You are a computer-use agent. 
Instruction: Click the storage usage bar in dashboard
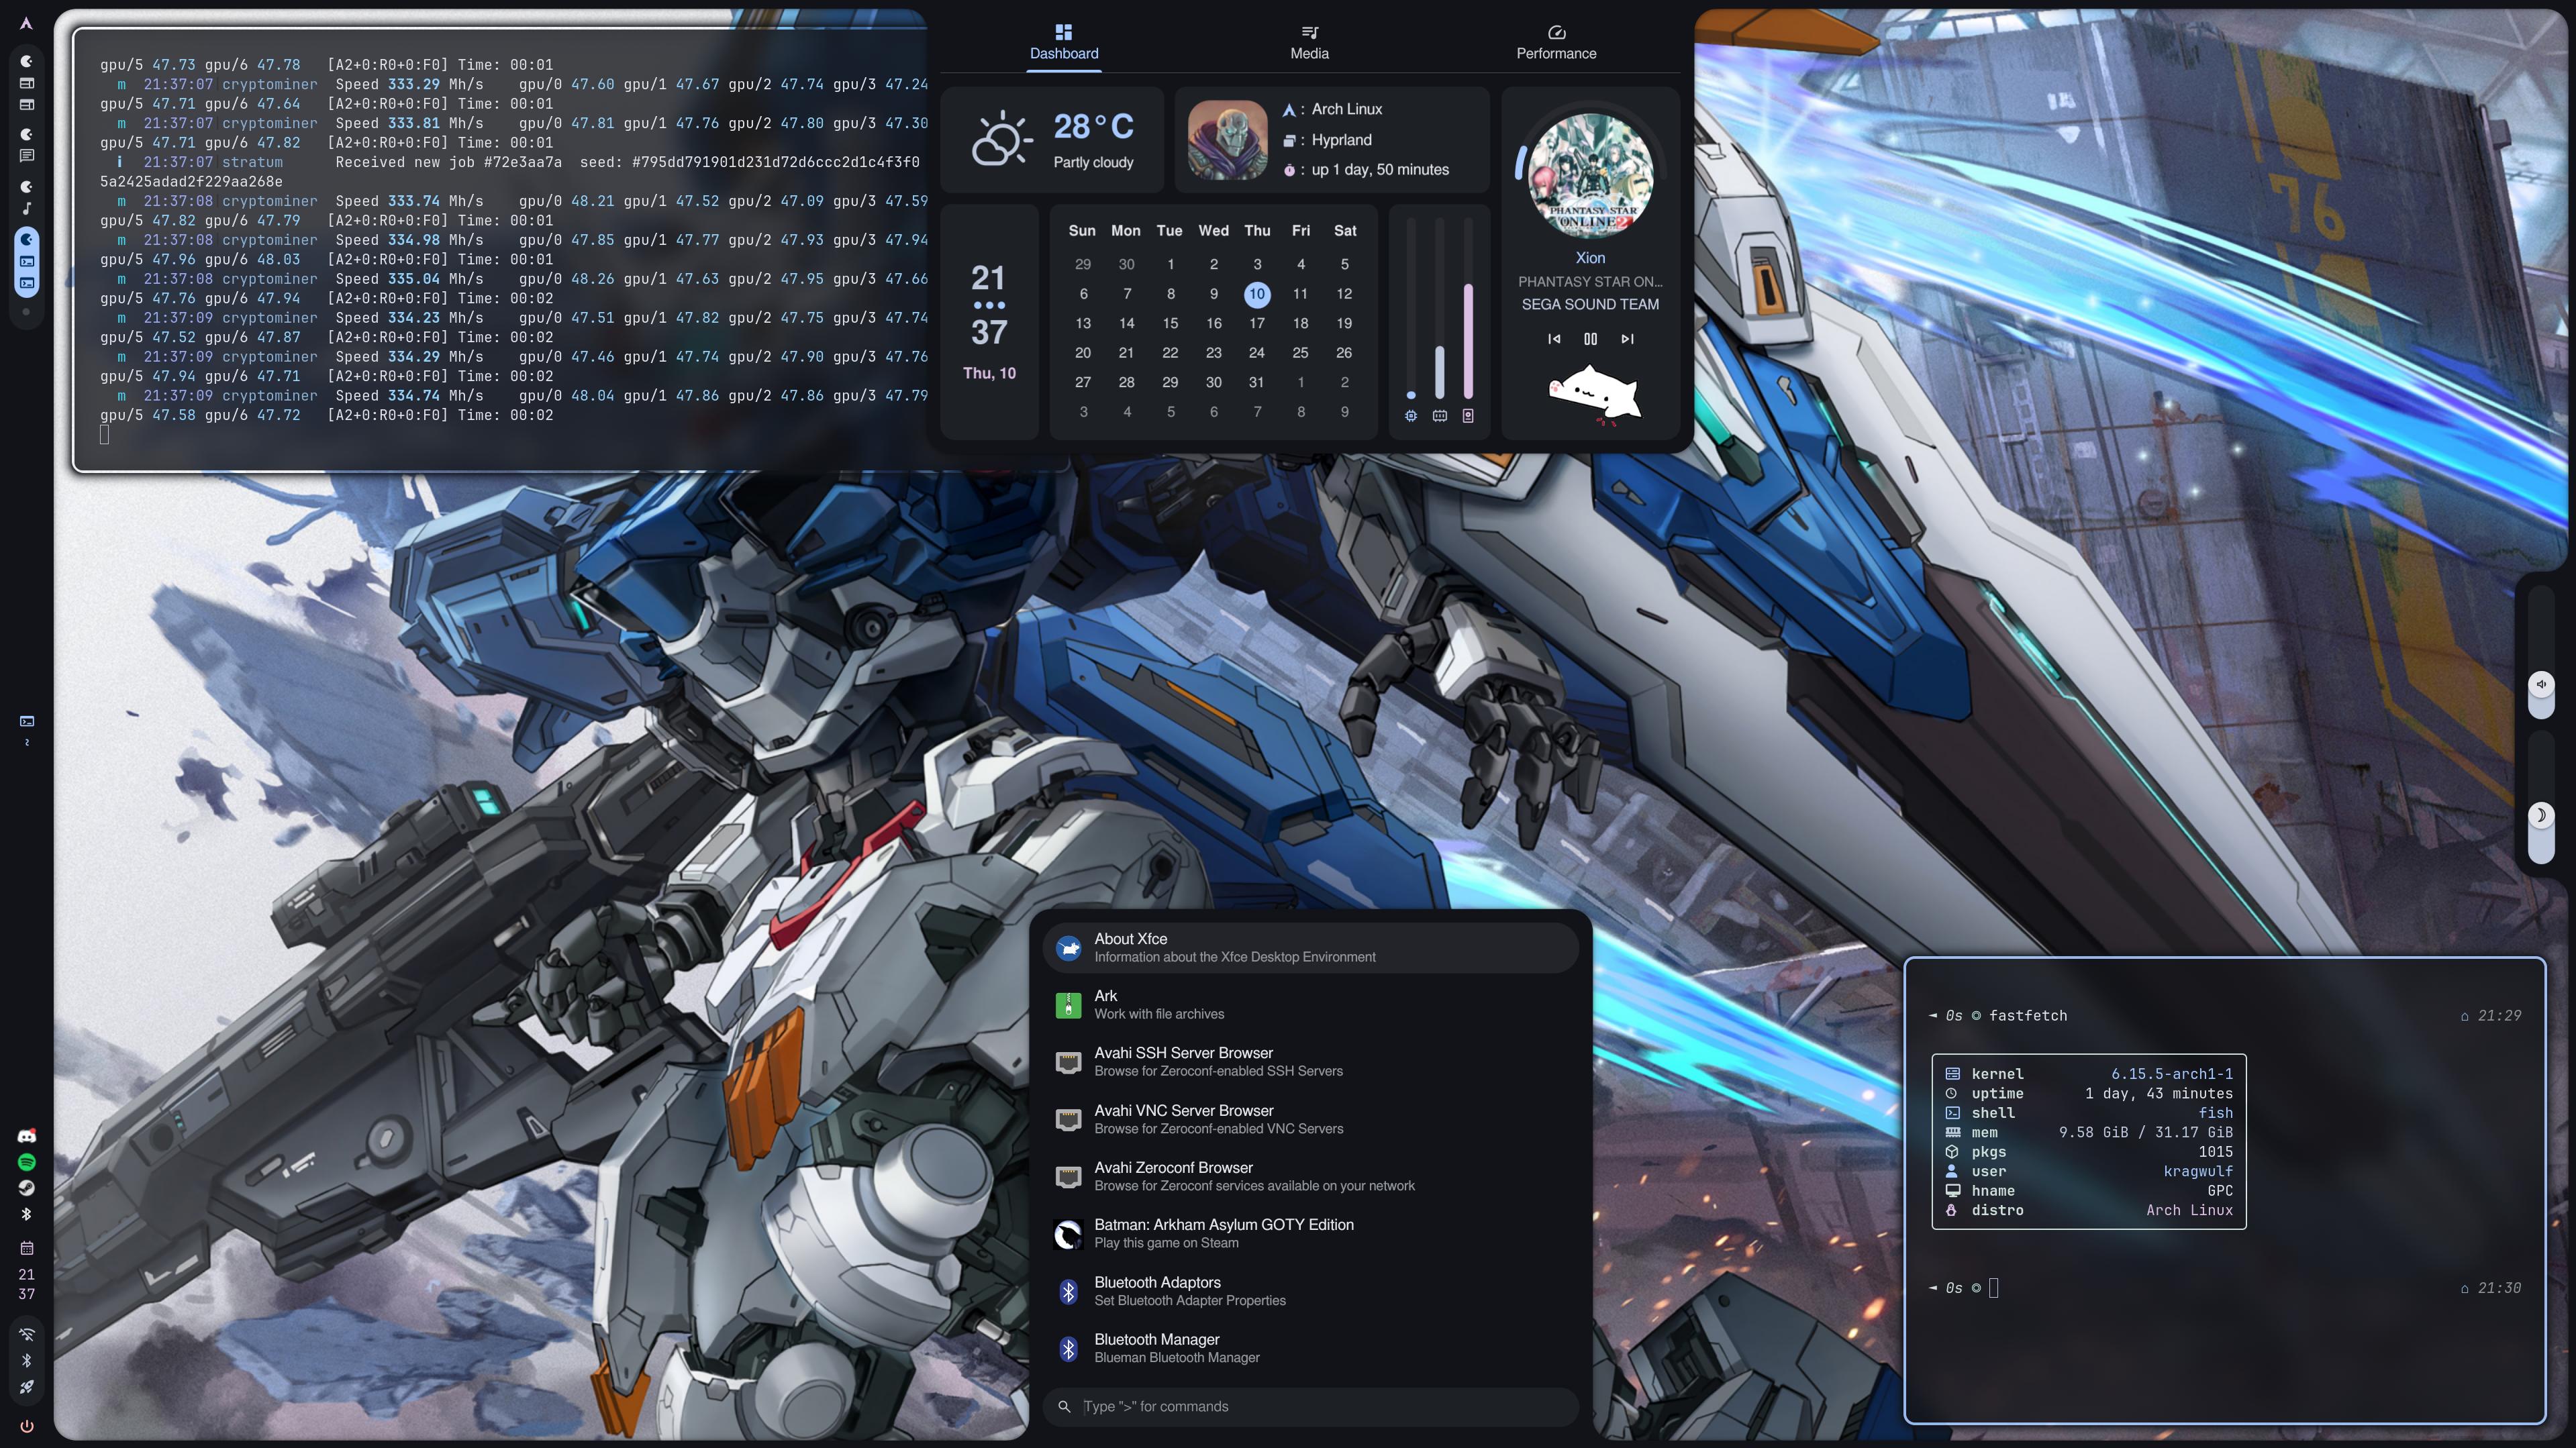coord(1468,309)
